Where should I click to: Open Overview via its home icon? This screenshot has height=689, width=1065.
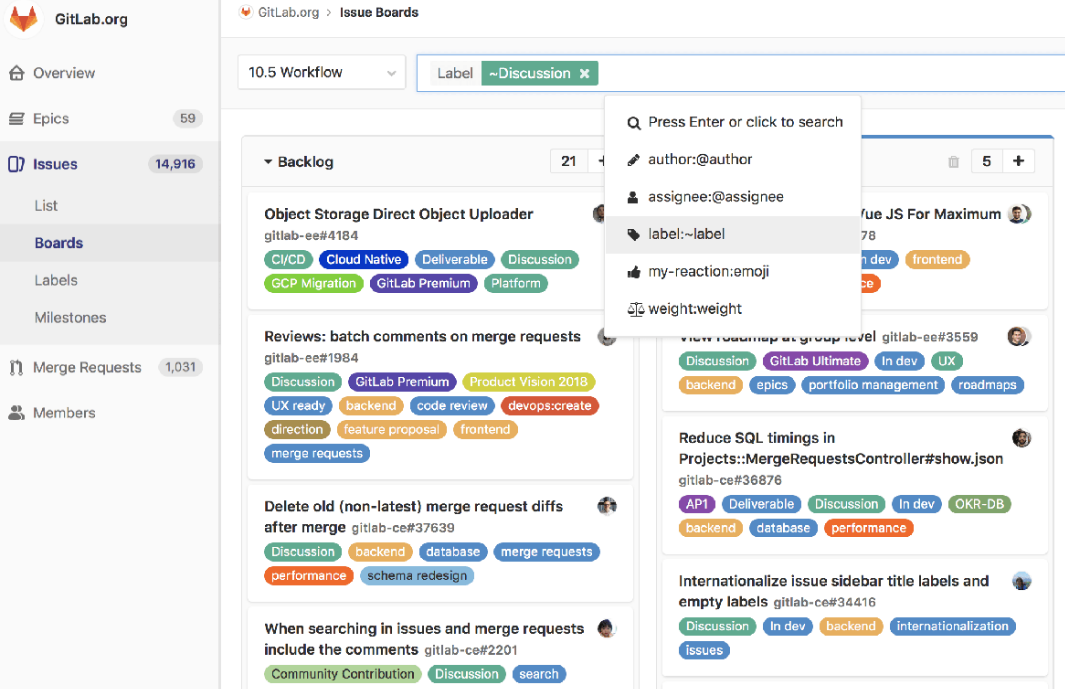coord(16,73)
